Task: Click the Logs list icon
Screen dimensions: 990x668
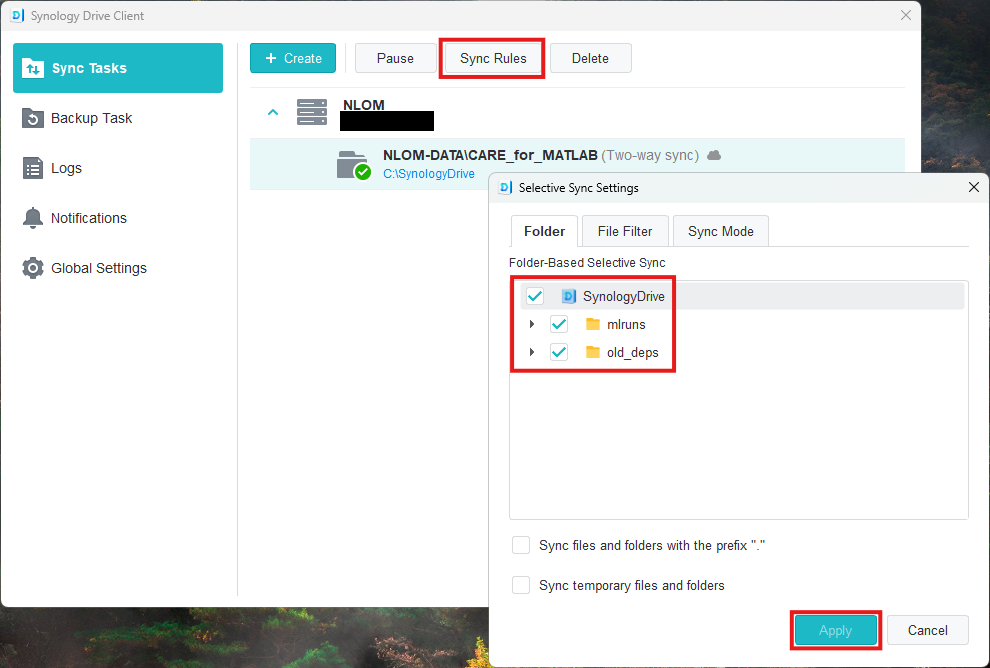Action: pos(32,168)
